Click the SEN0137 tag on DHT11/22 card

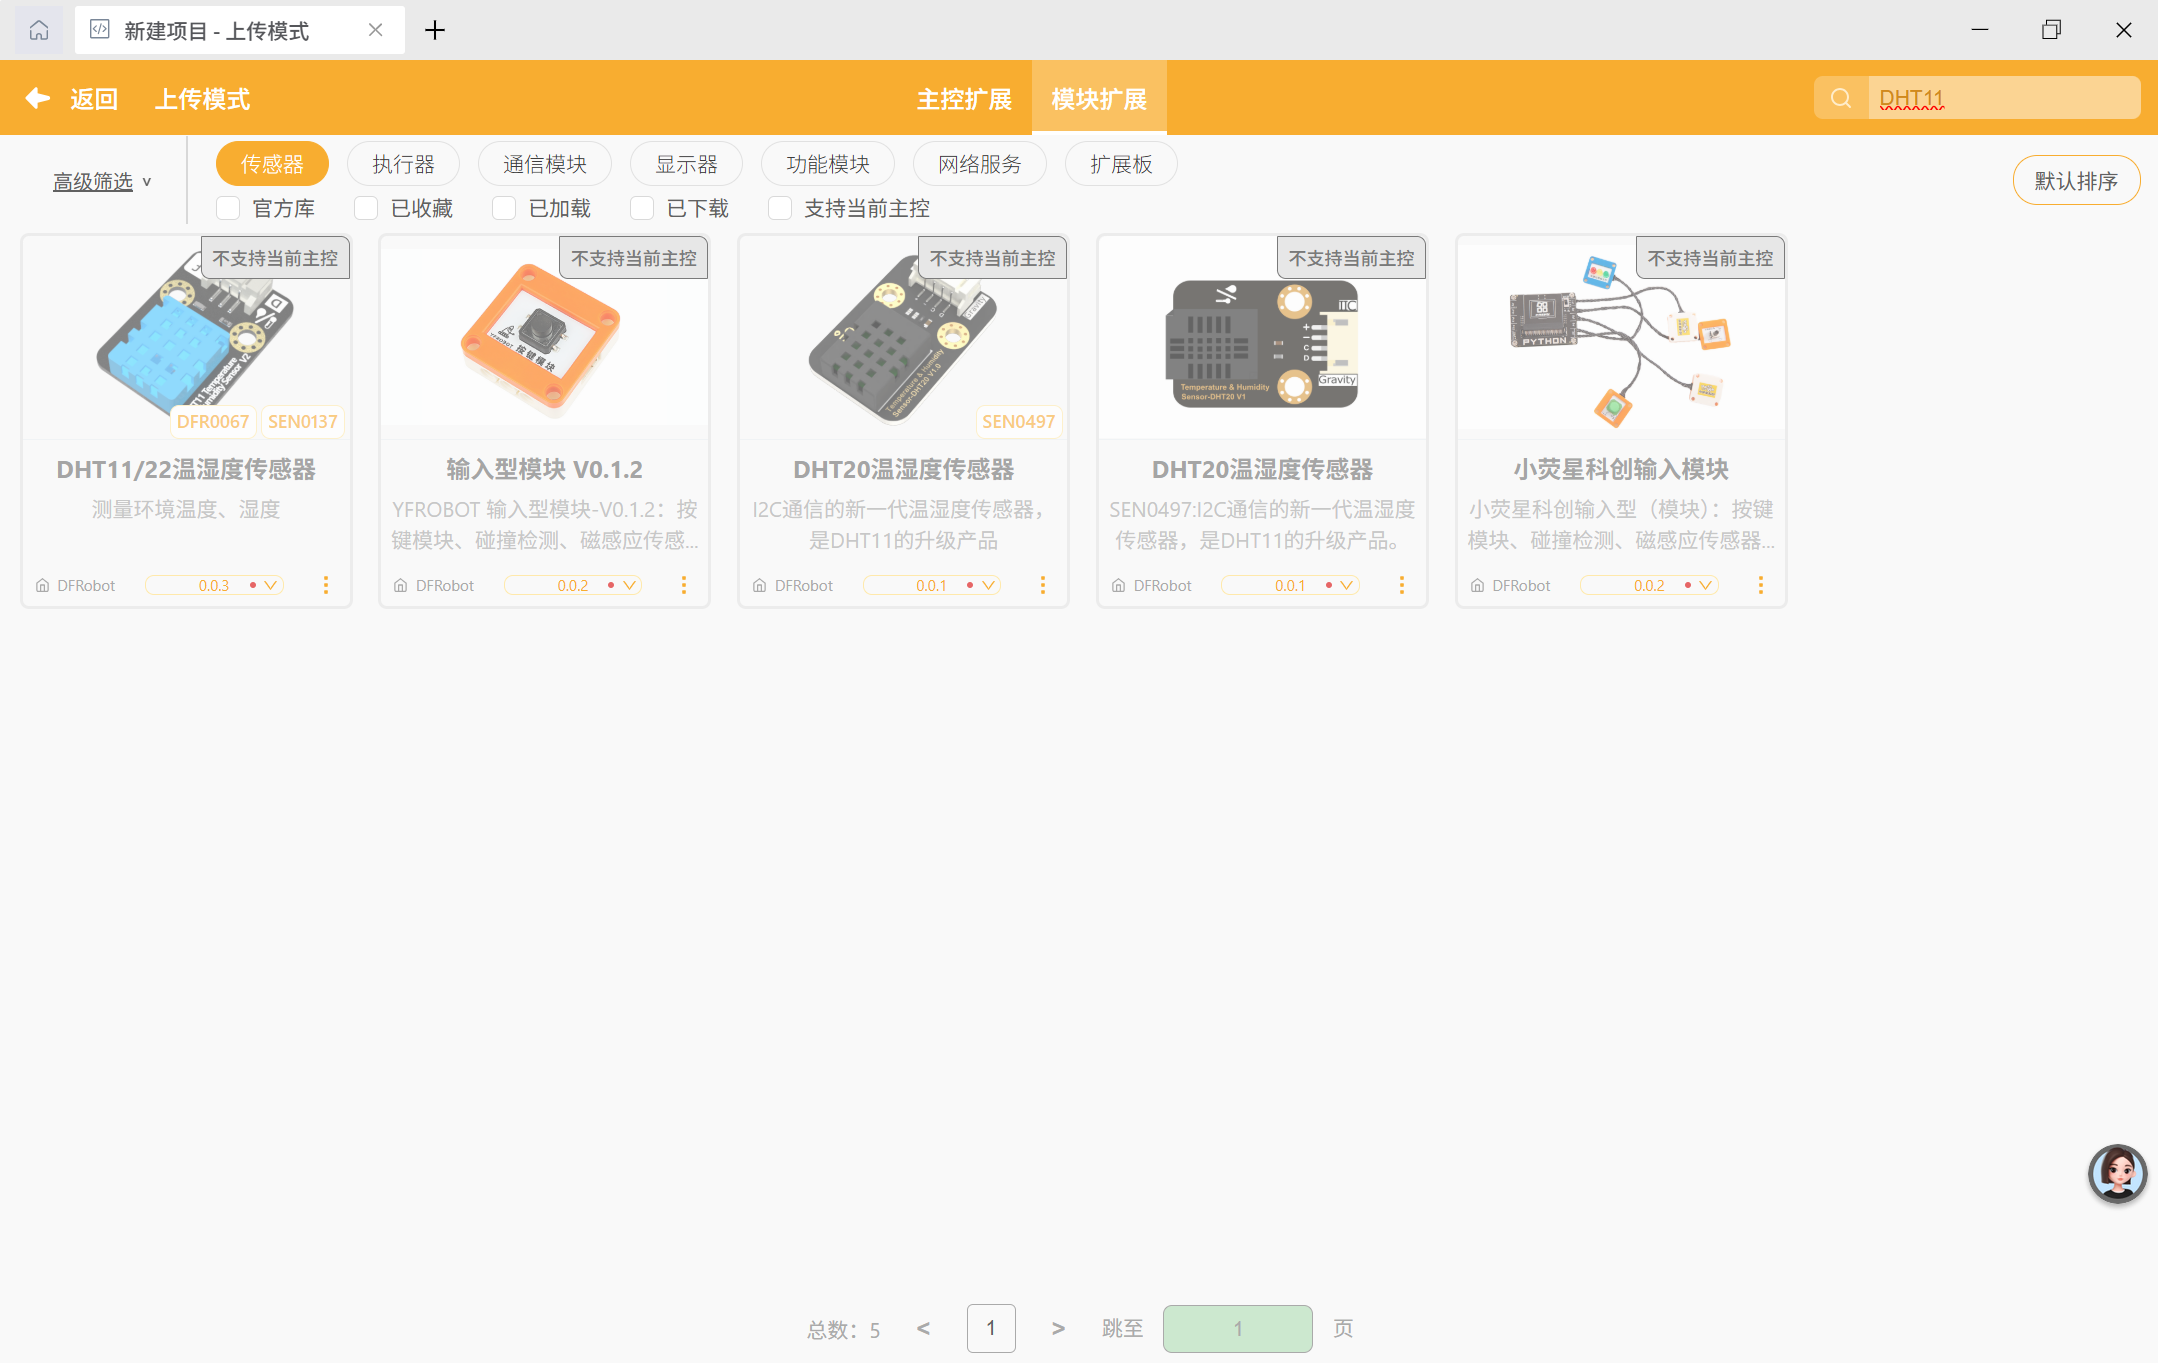pyautogui.click(x=303, y=422)
